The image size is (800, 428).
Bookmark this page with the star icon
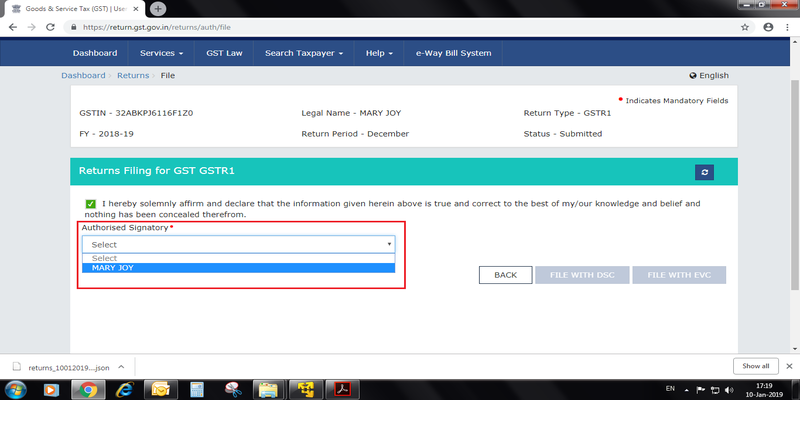click(x=745, y=27)
